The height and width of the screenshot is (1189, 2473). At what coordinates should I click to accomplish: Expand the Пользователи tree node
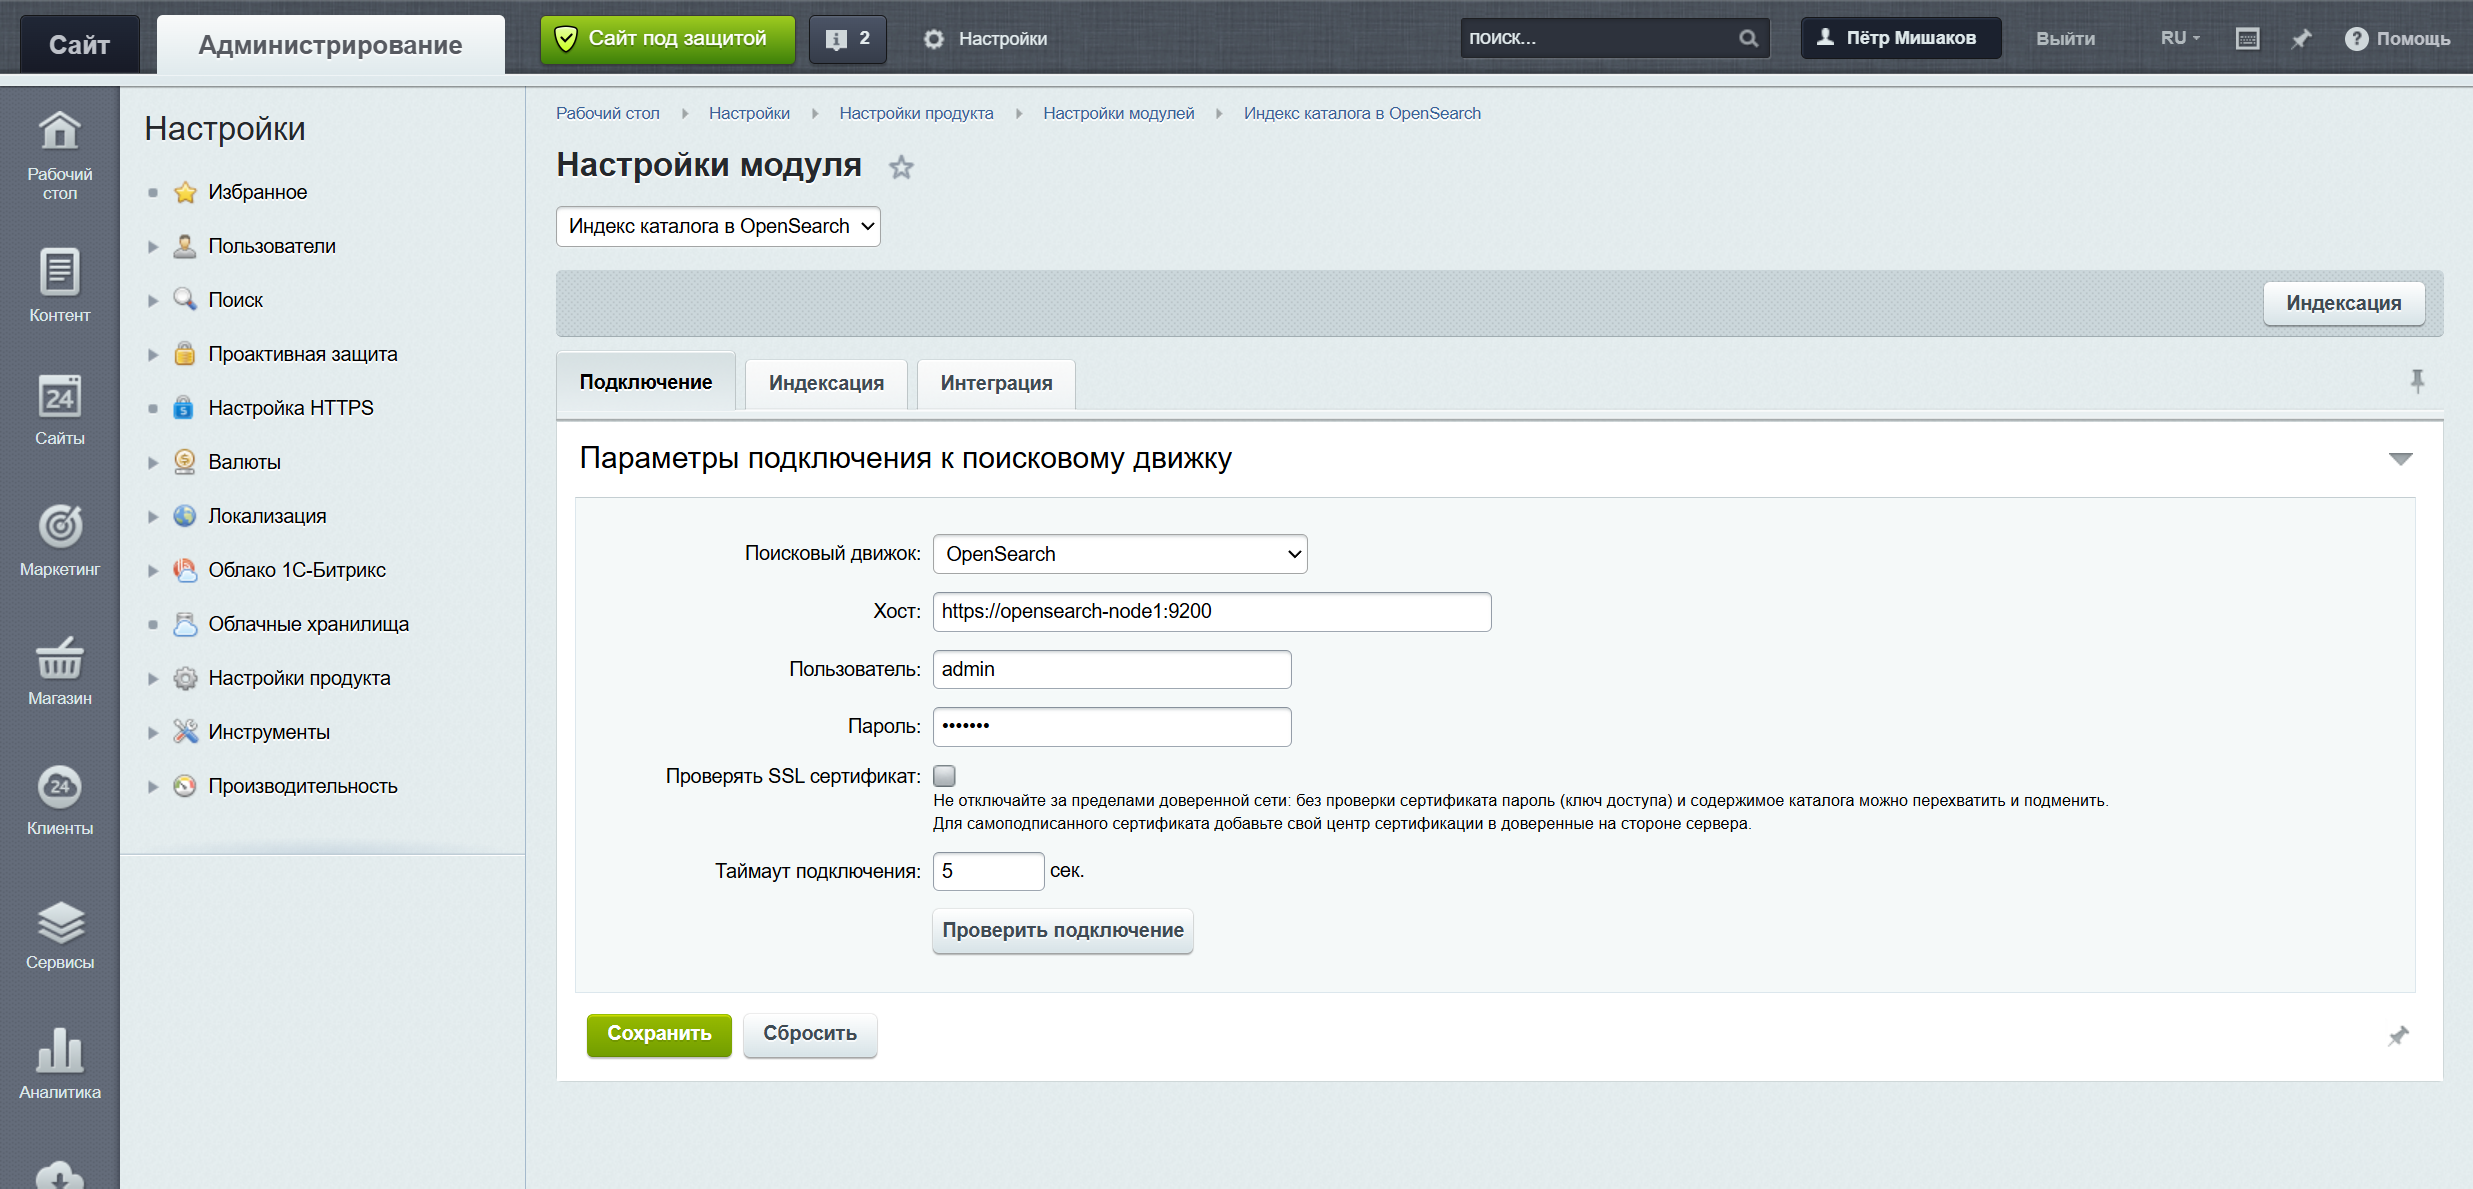point(153,246)
